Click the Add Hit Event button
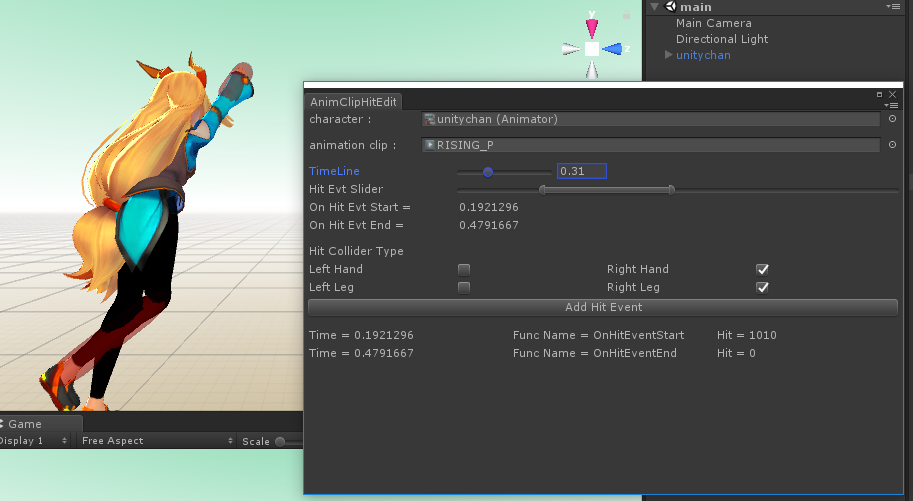This screenshot has width=913, height=501. coord(603,307)
